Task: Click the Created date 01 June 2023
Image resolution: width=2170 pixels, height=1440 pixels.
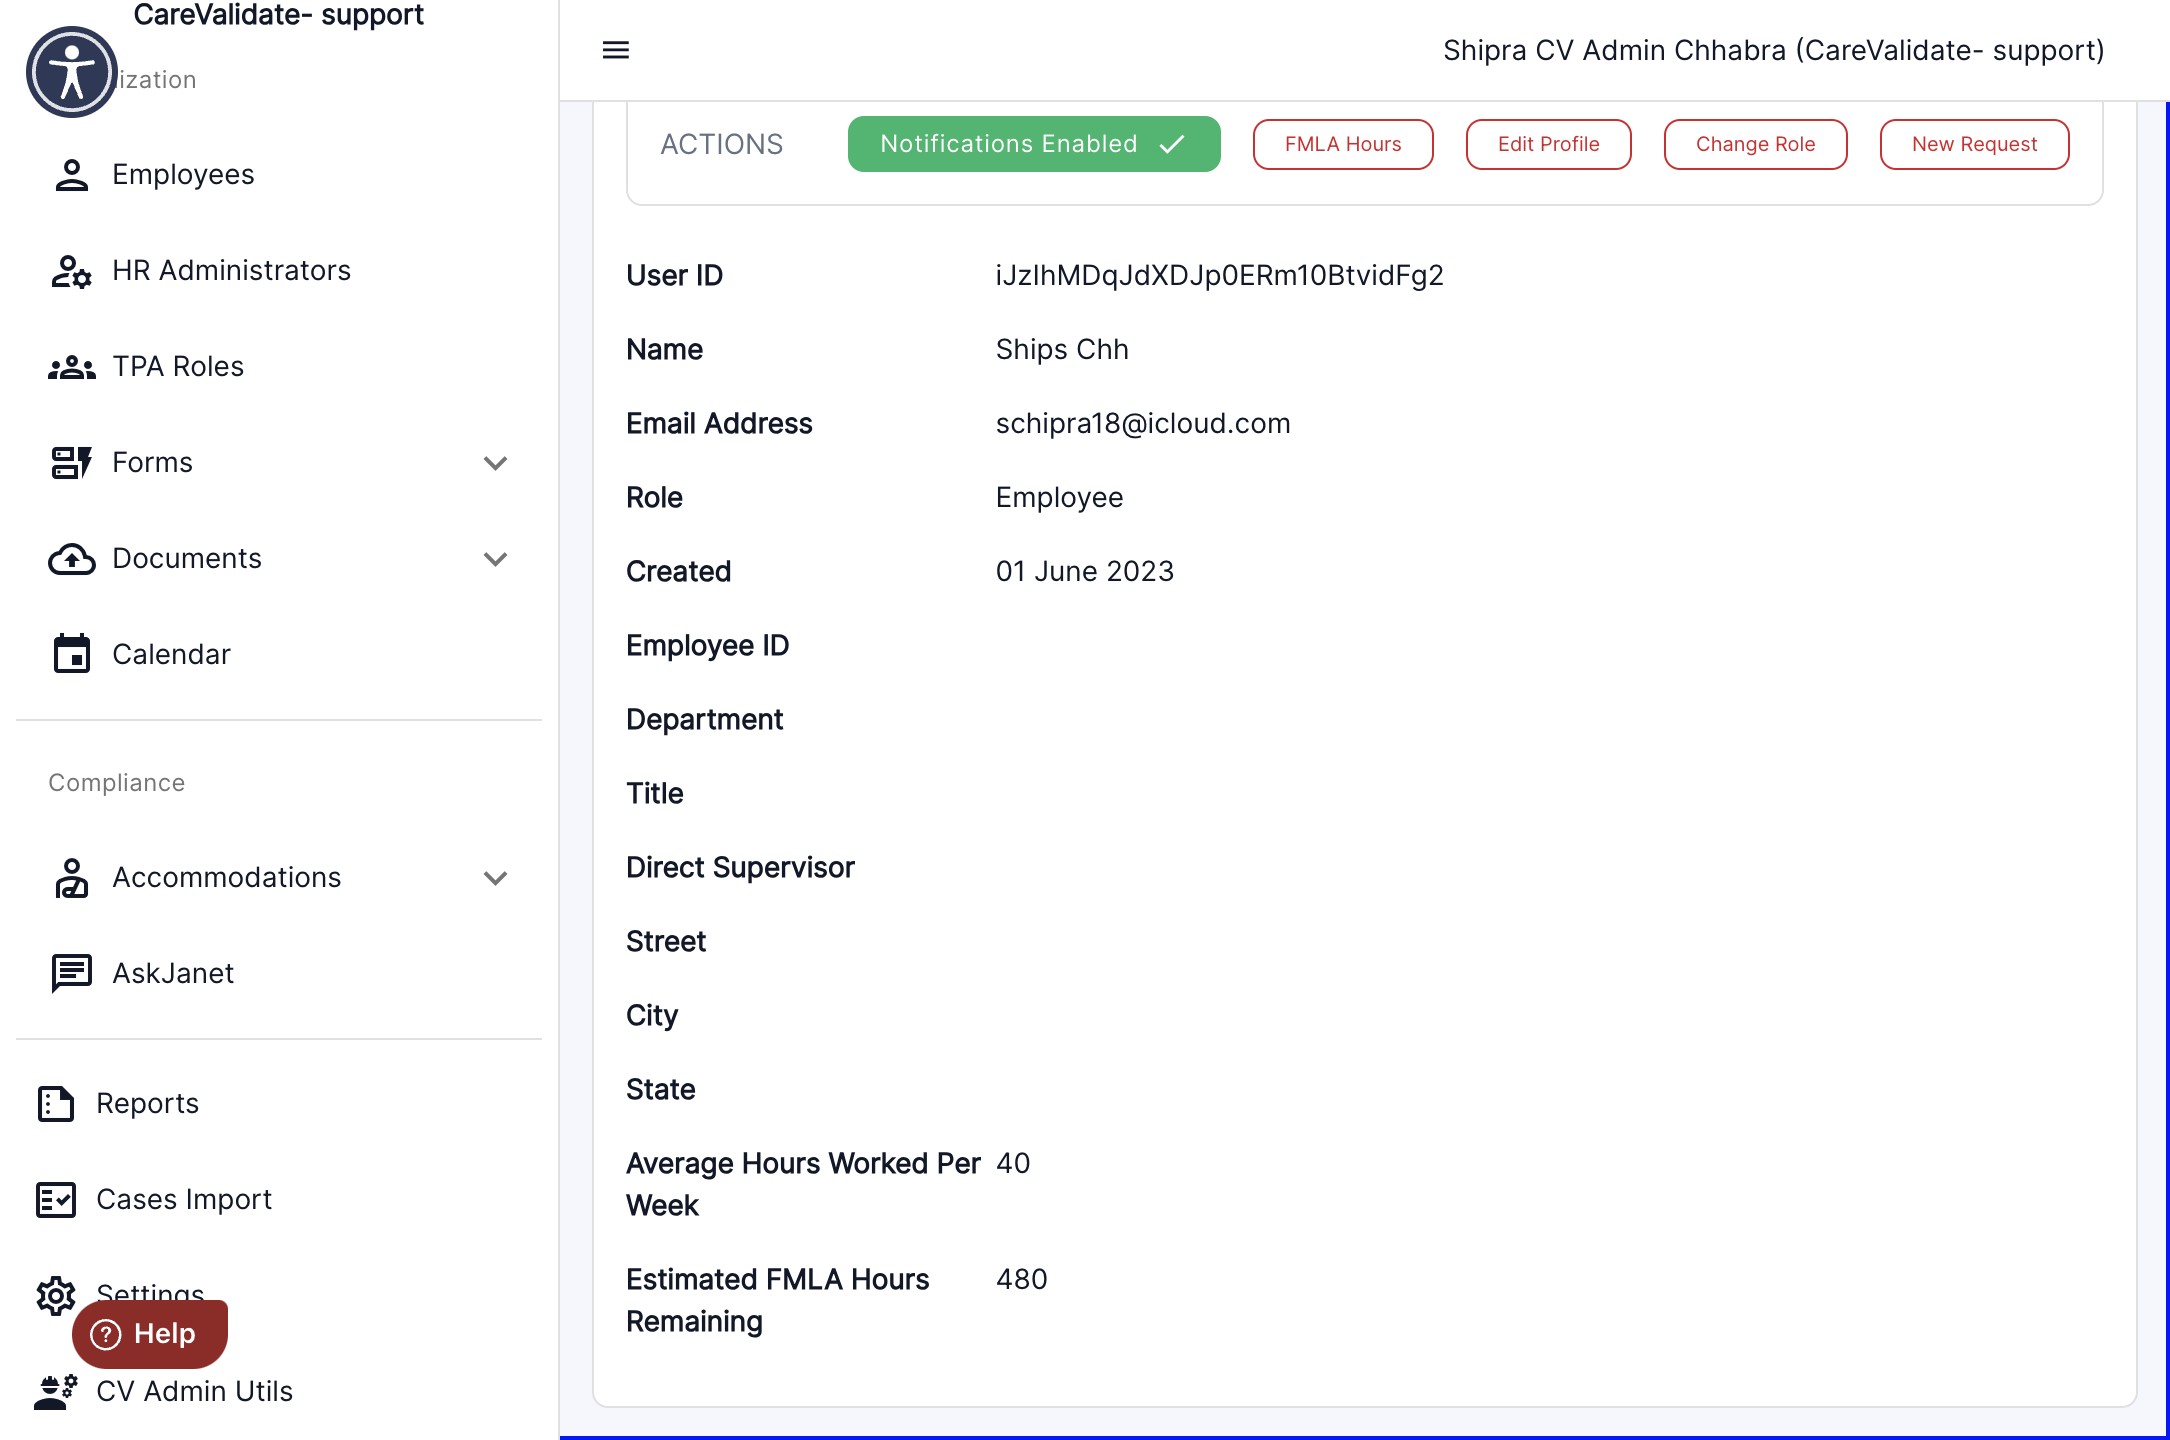Action: point(1085,571)
